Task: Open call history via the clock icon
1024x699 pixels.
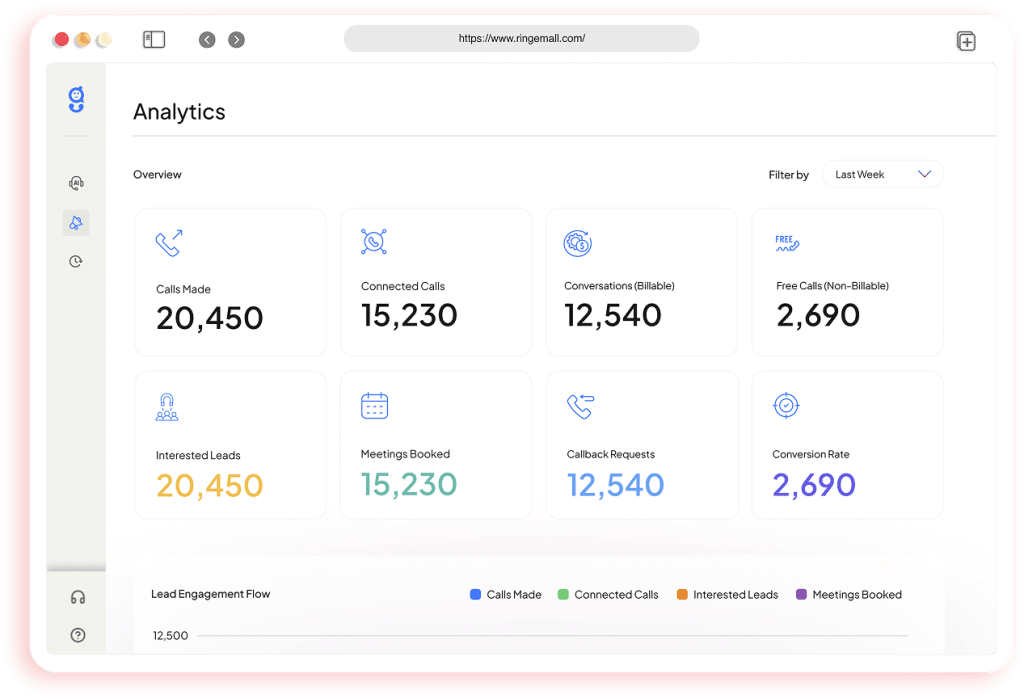Action: tap(78, 261)
